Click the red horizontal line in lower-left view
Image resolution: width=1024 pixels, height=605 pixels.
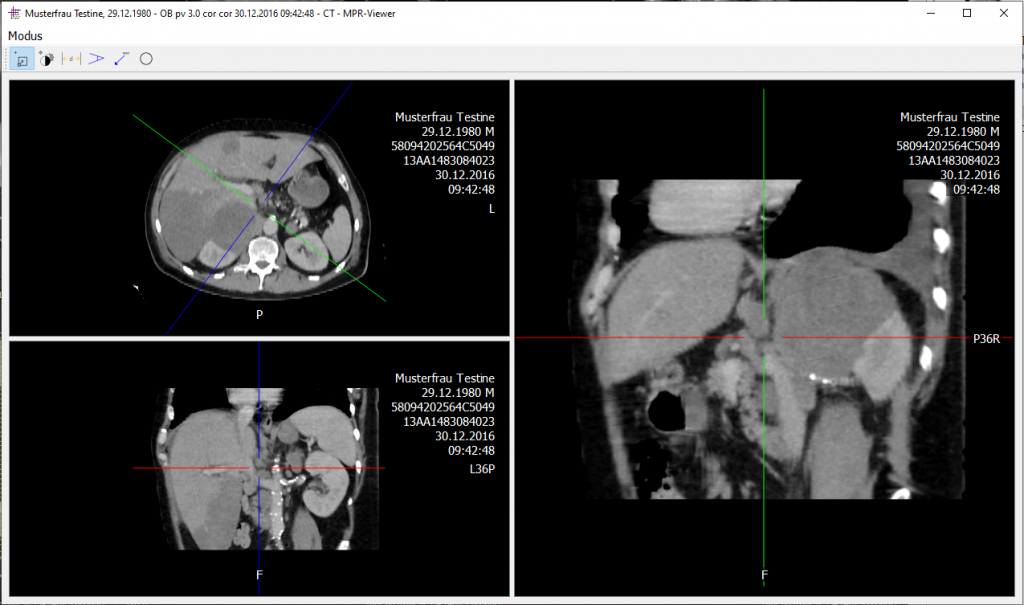coord(180,468)
